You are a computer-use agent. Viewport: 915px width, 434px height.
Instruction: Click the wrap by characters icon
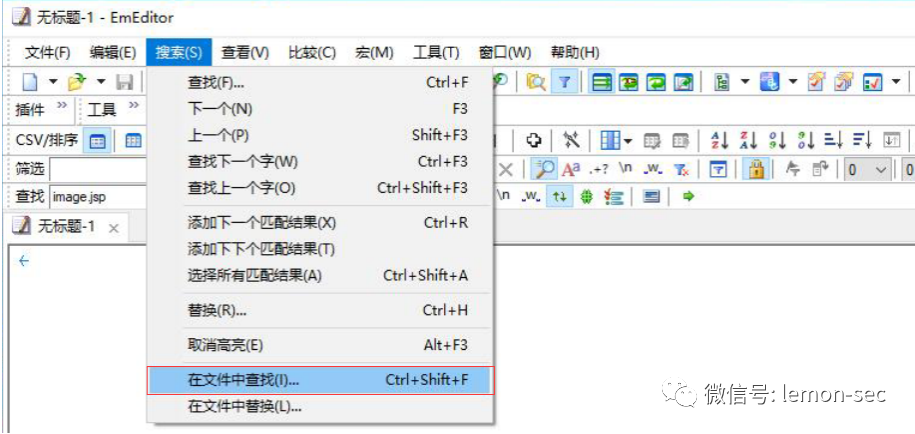click(628, 82)
